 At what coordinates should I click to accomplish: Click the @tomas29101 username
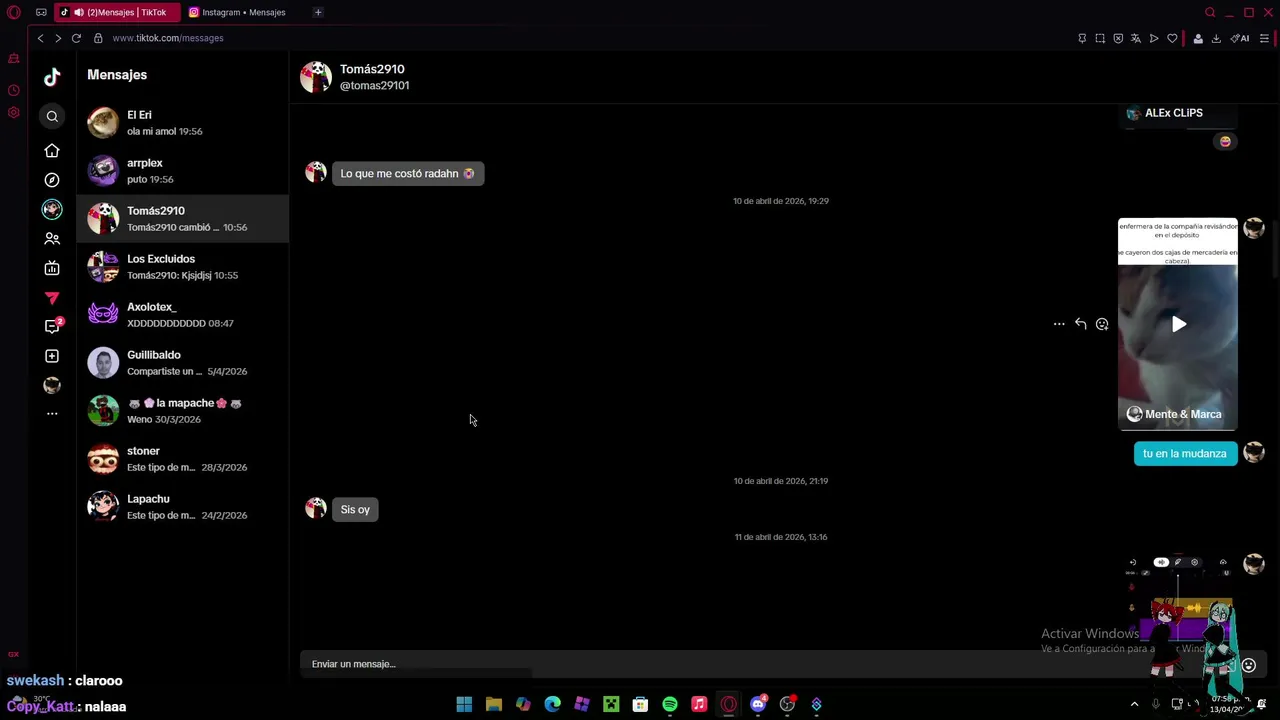coord(374,86)
